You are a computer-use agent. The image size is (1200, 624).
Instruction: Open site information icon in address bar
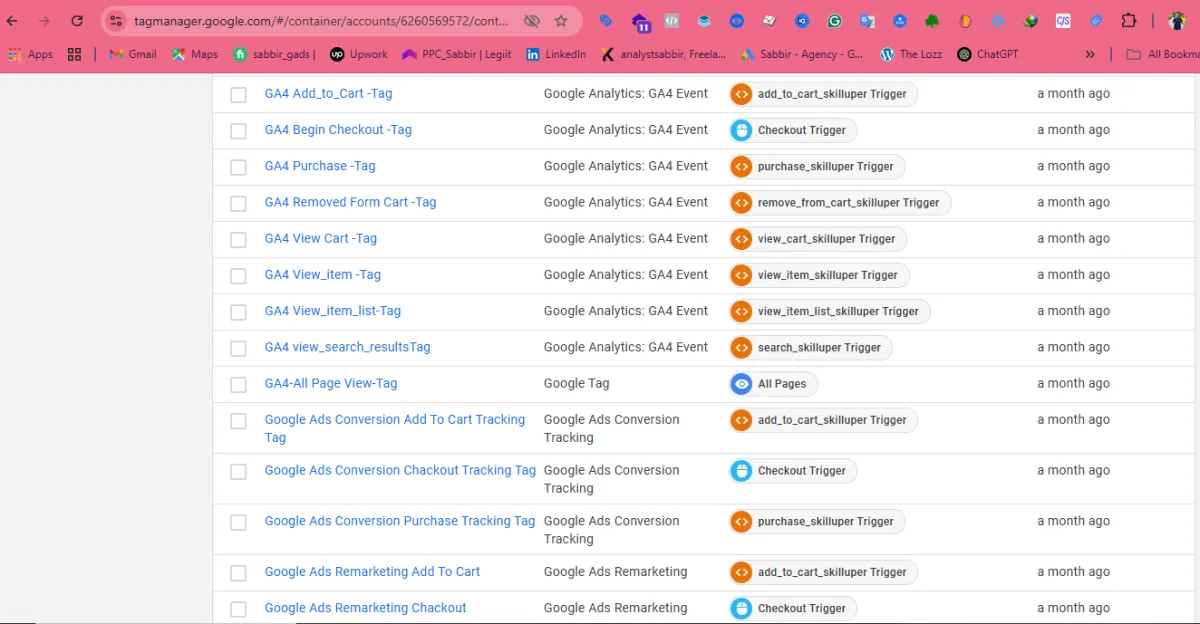116,20
